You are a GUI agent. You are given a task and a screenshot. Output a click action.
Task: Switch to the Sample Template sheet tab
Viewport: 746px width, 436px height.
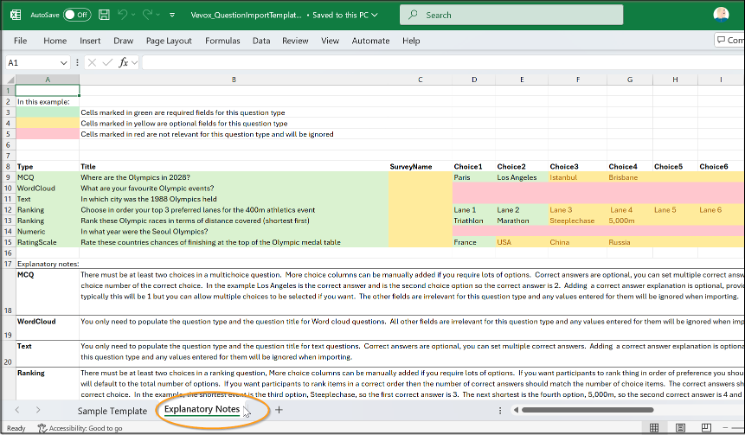(x=112, y=410)
